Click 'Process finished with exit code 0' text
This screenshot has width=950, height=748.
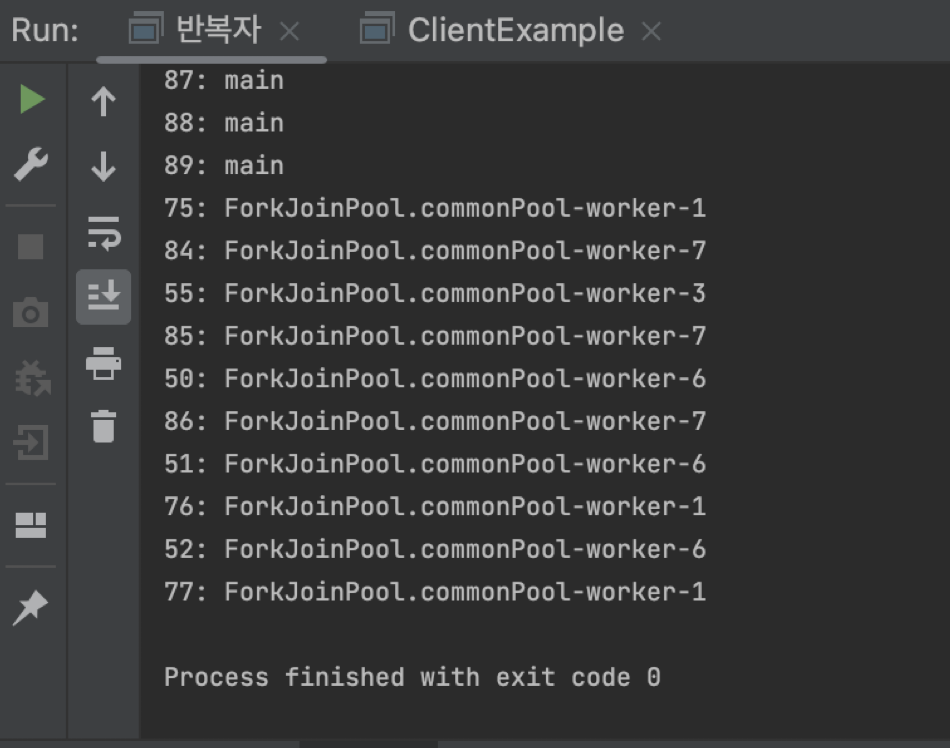click(413, 677)
